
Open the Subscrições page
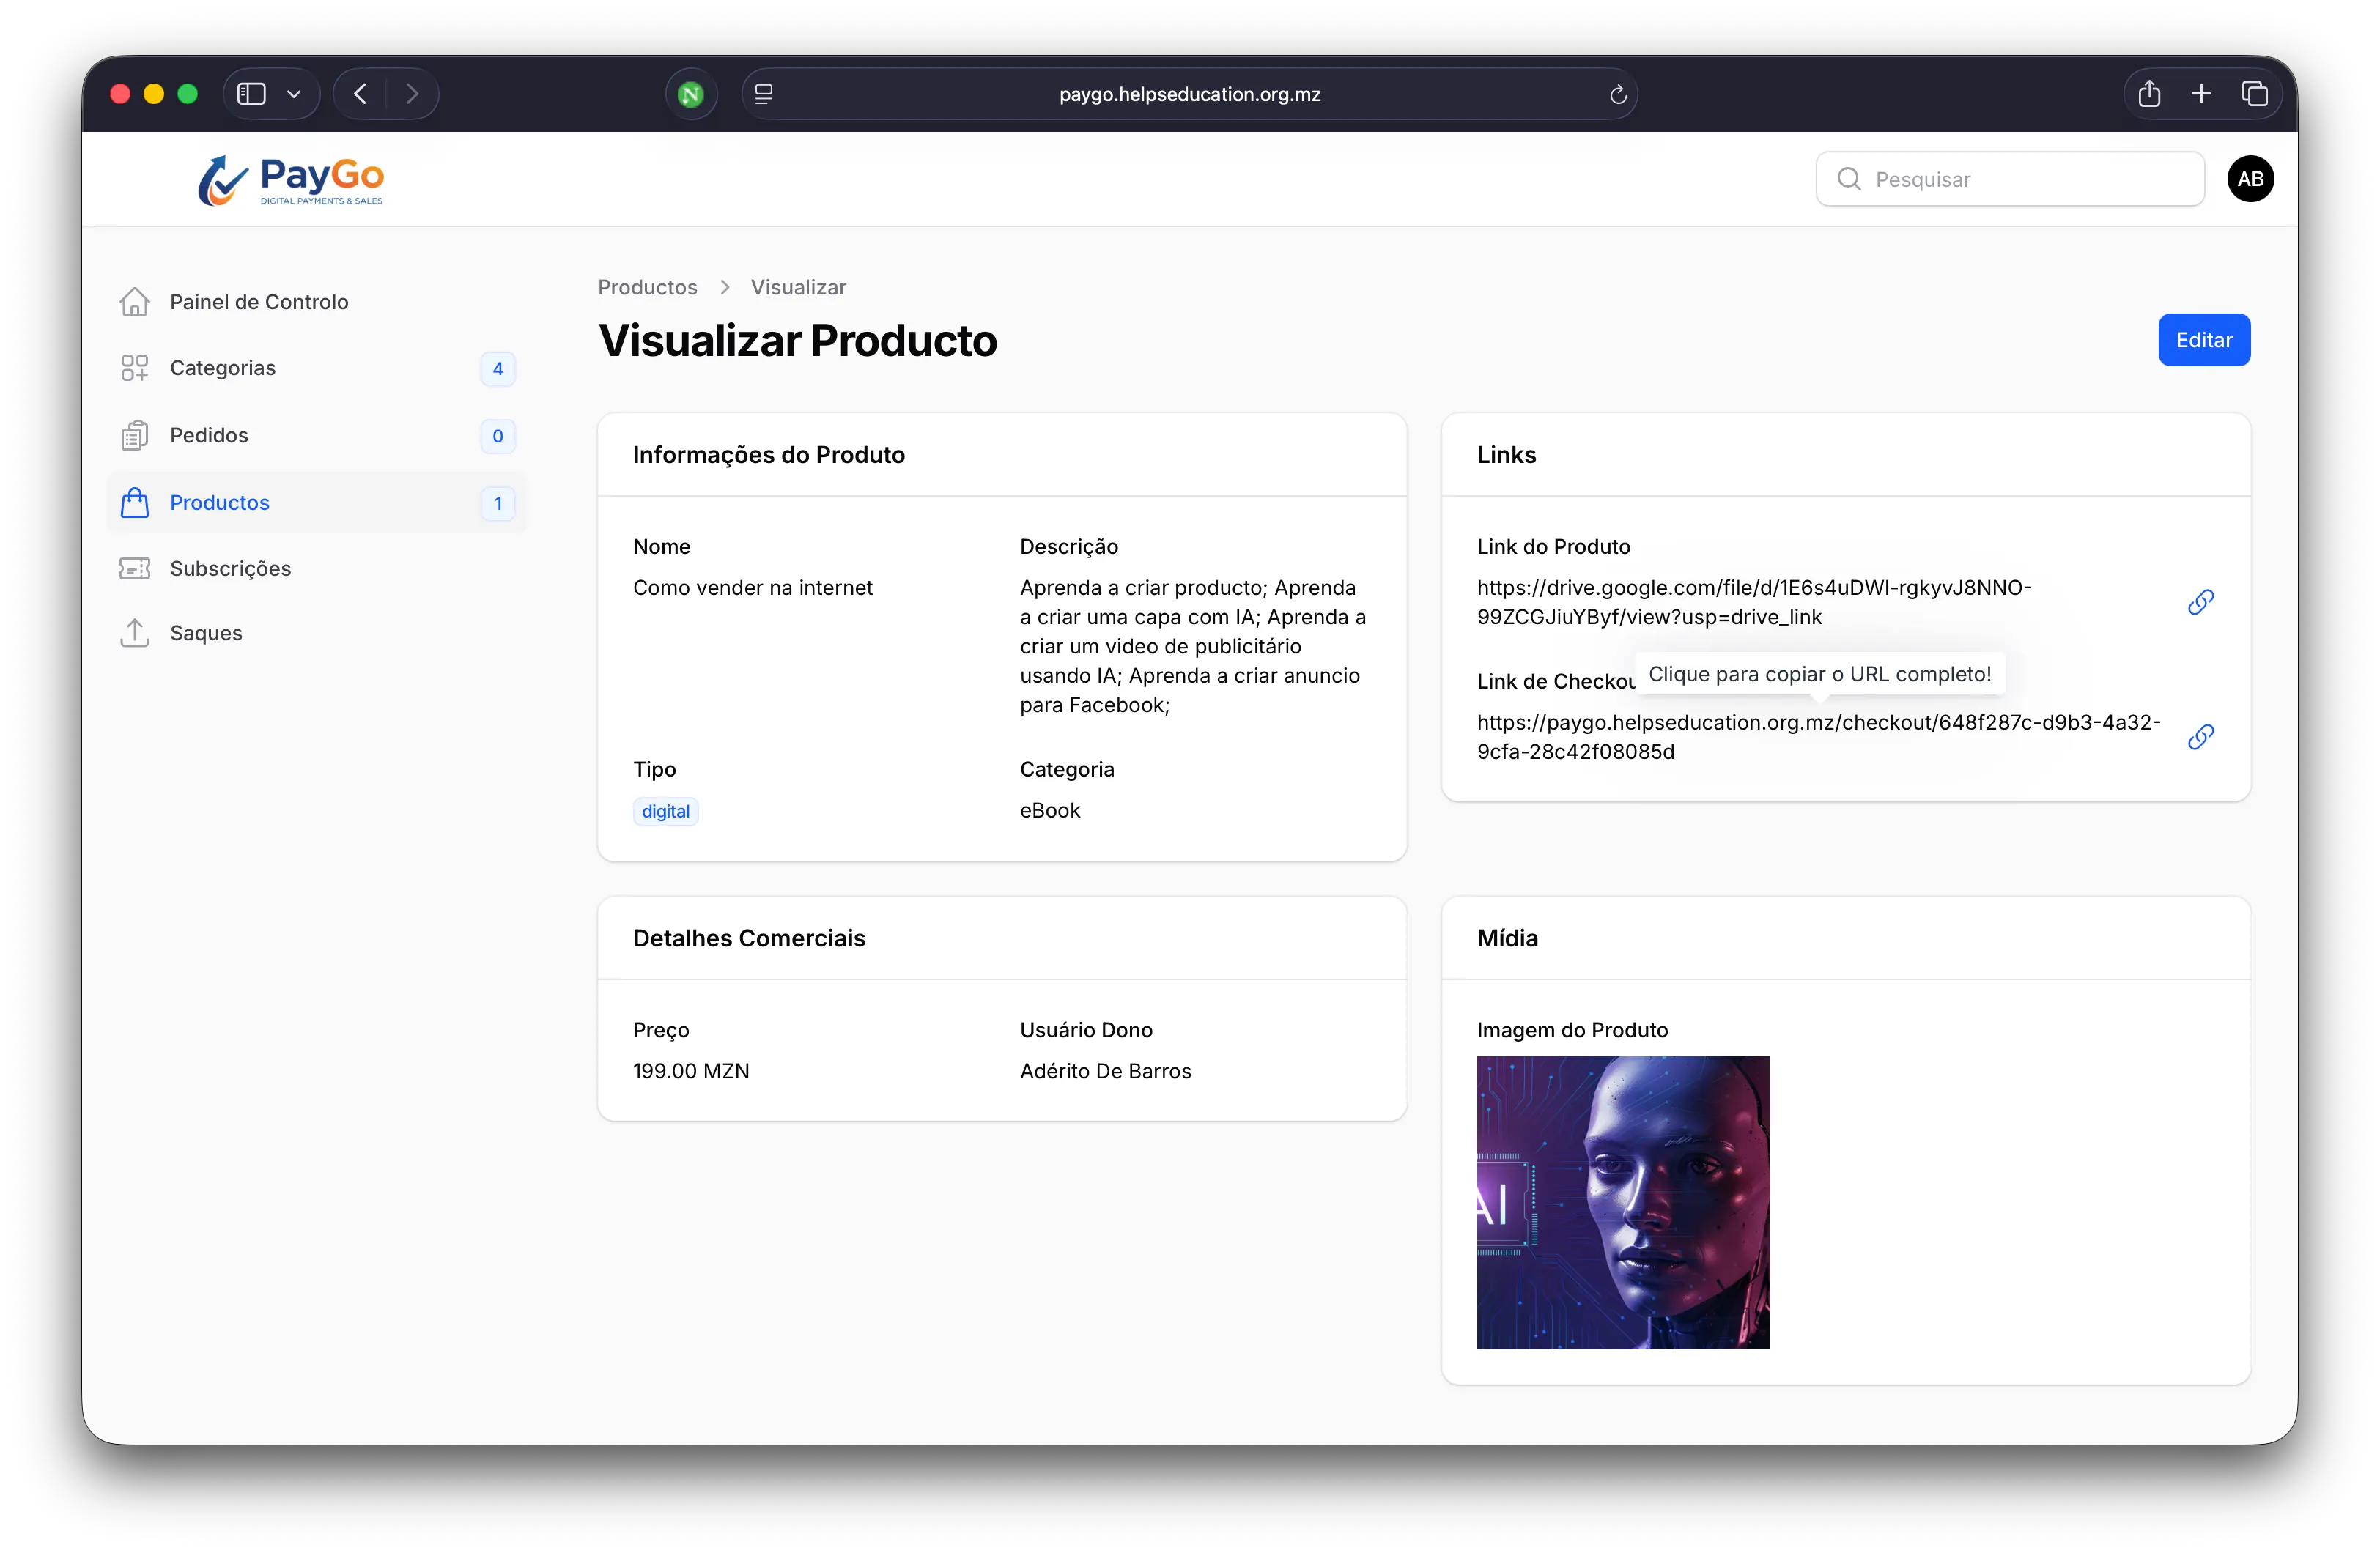pyautogui.click(x=230, y=568)
